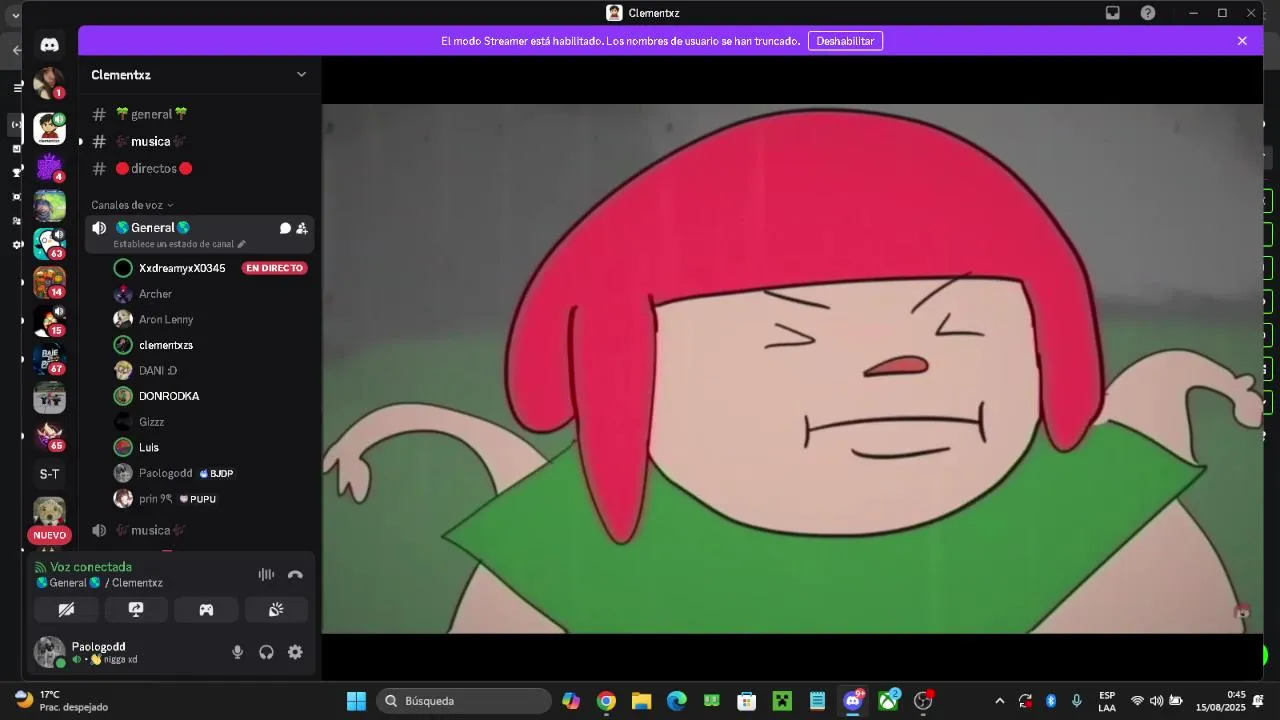This screenshot has width=1280, height=720.
Task: Click the PUPU tag next to prin
Action: [197, 499]
